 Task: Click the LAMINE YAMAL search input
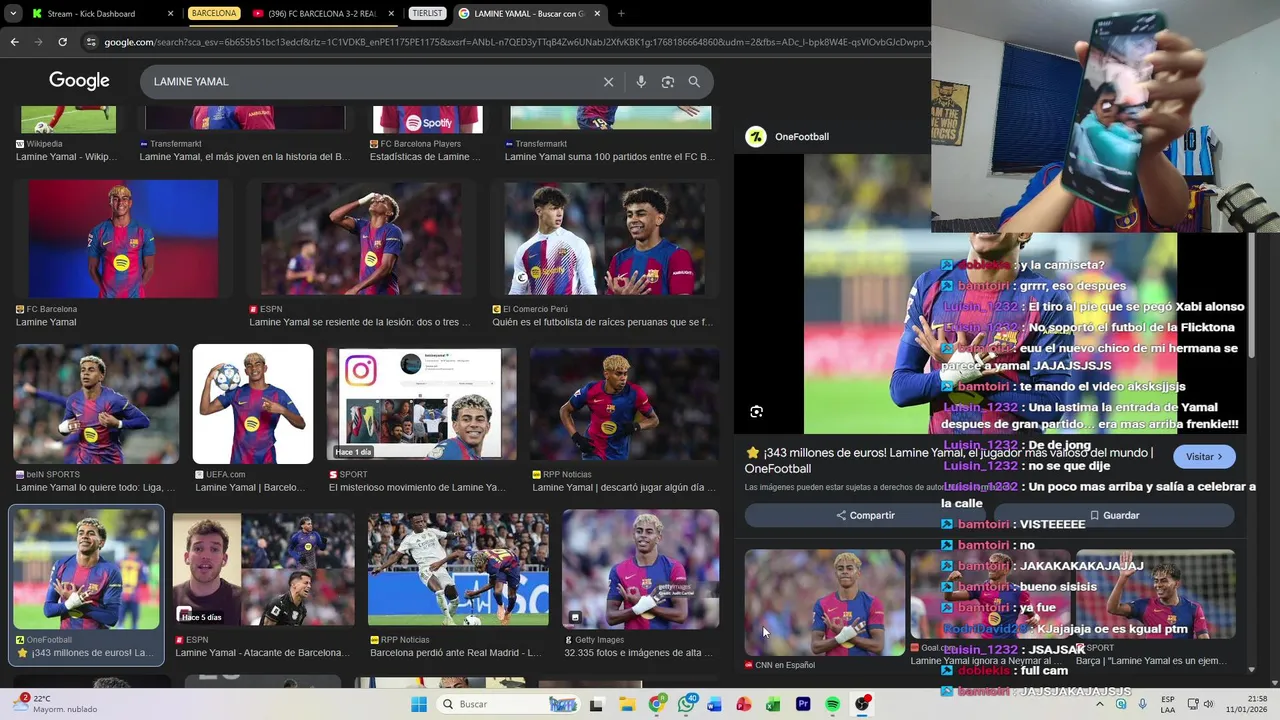(370, 82)
